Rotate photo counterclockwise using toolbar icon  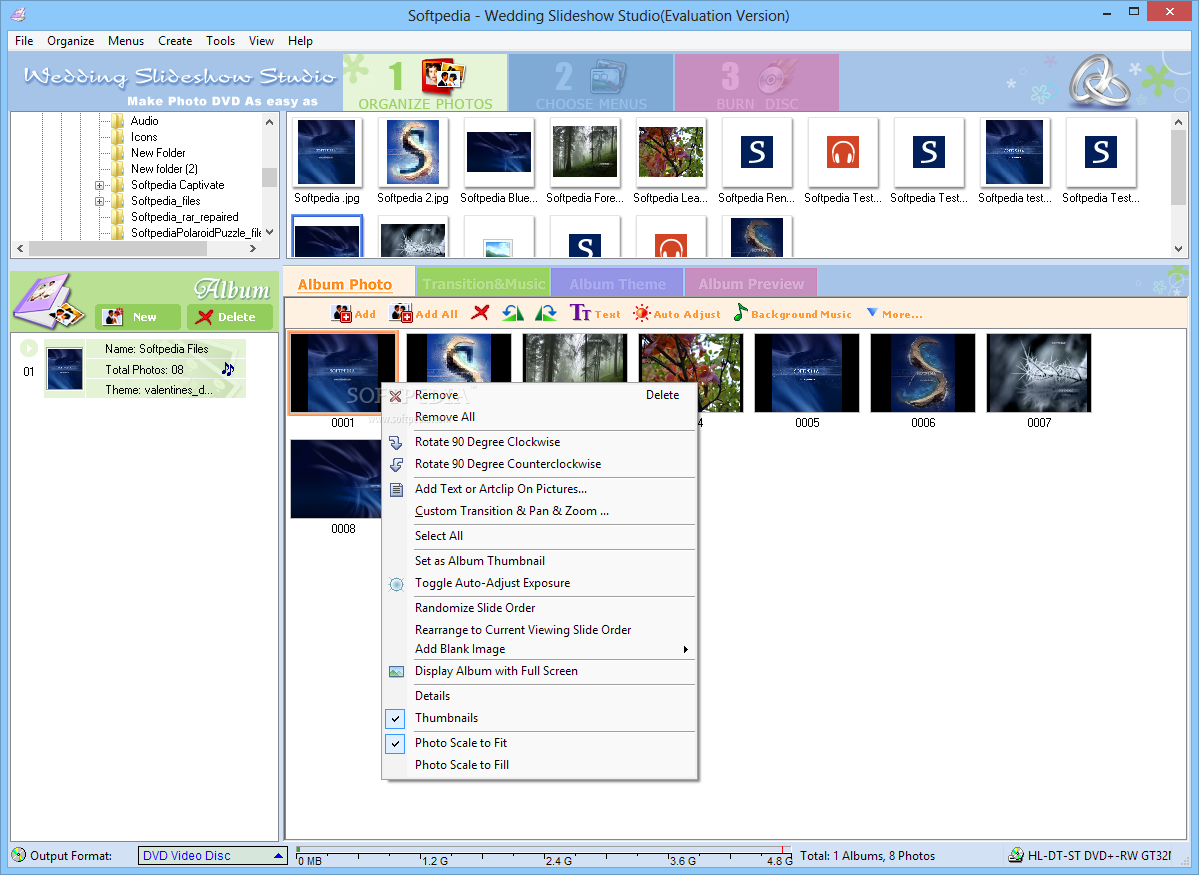pyautogui.click(x=513, y=313)
